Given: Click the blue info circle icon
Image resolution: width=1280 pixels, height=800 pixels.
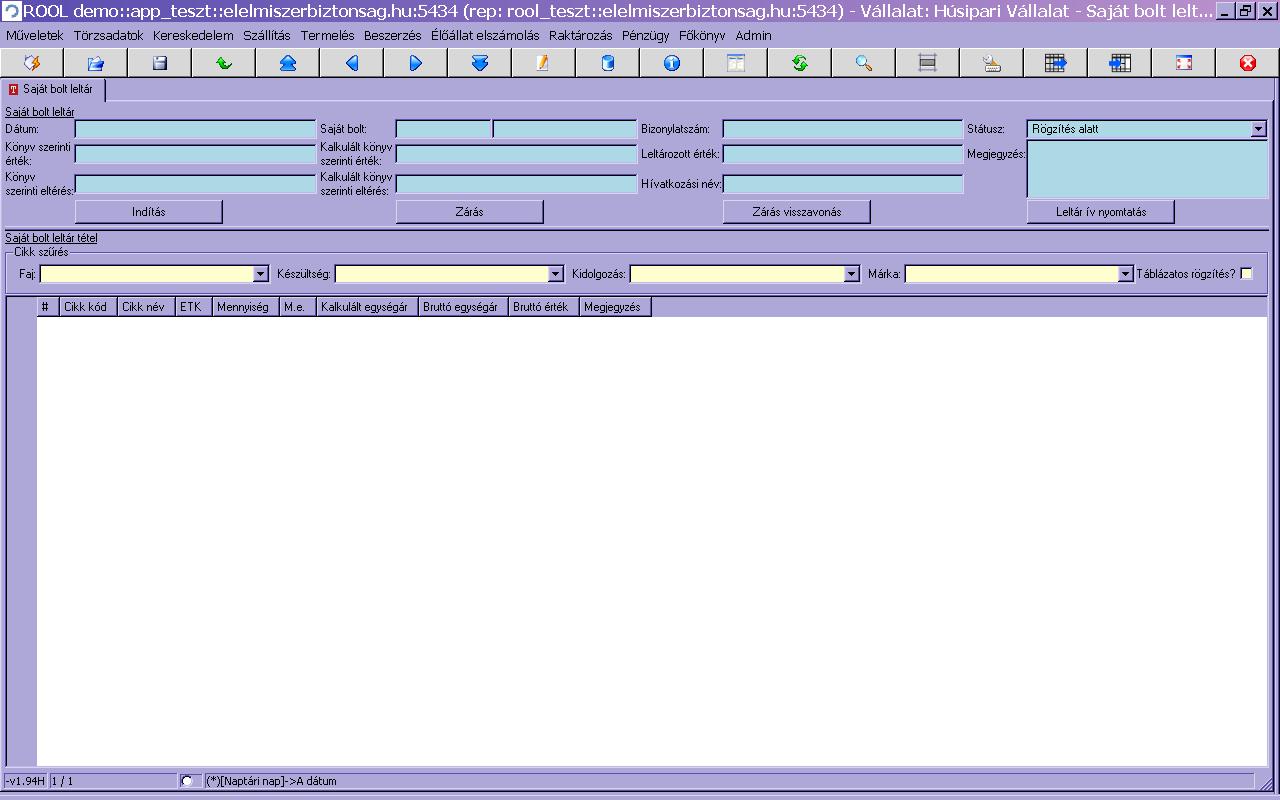Looking at the screenshot, I should (x=672, y=63).
